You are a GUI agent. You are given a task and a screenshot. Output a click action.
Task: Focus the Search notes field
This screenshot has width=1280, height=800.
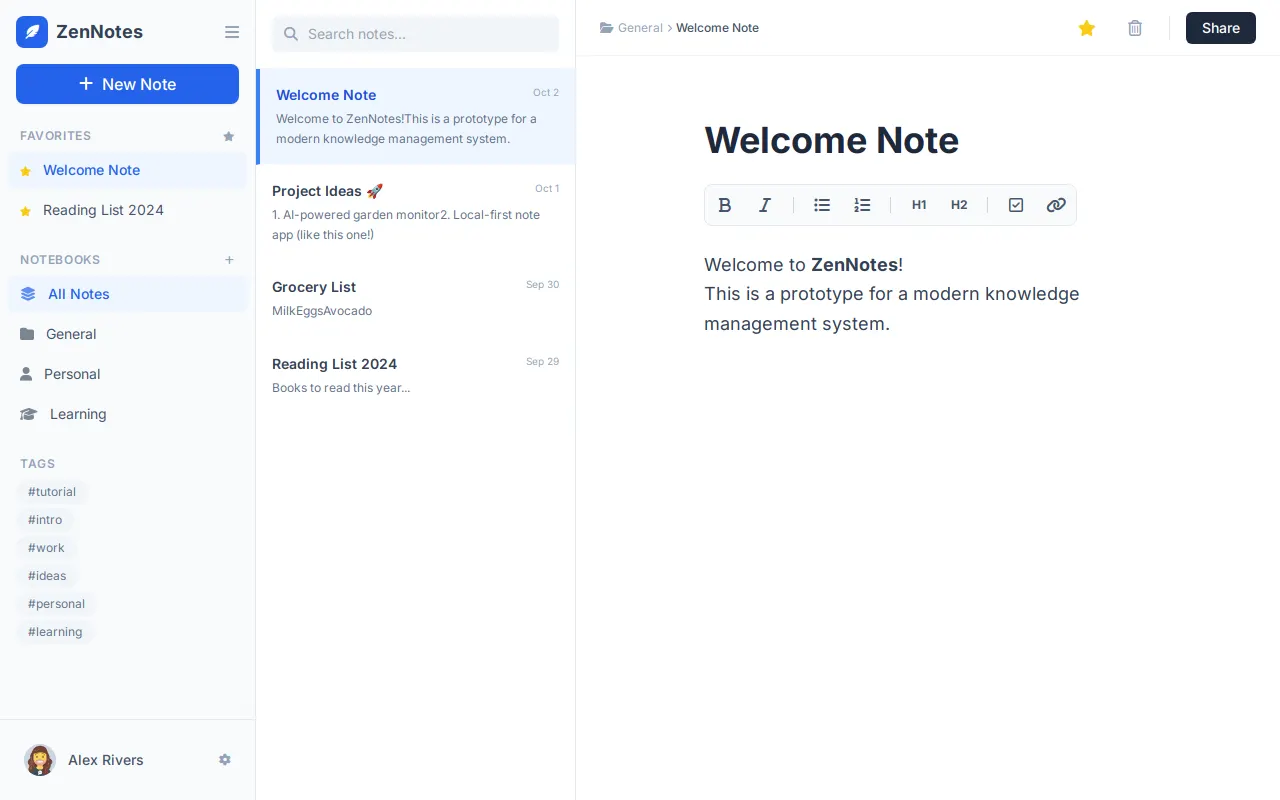pos(416,34)
